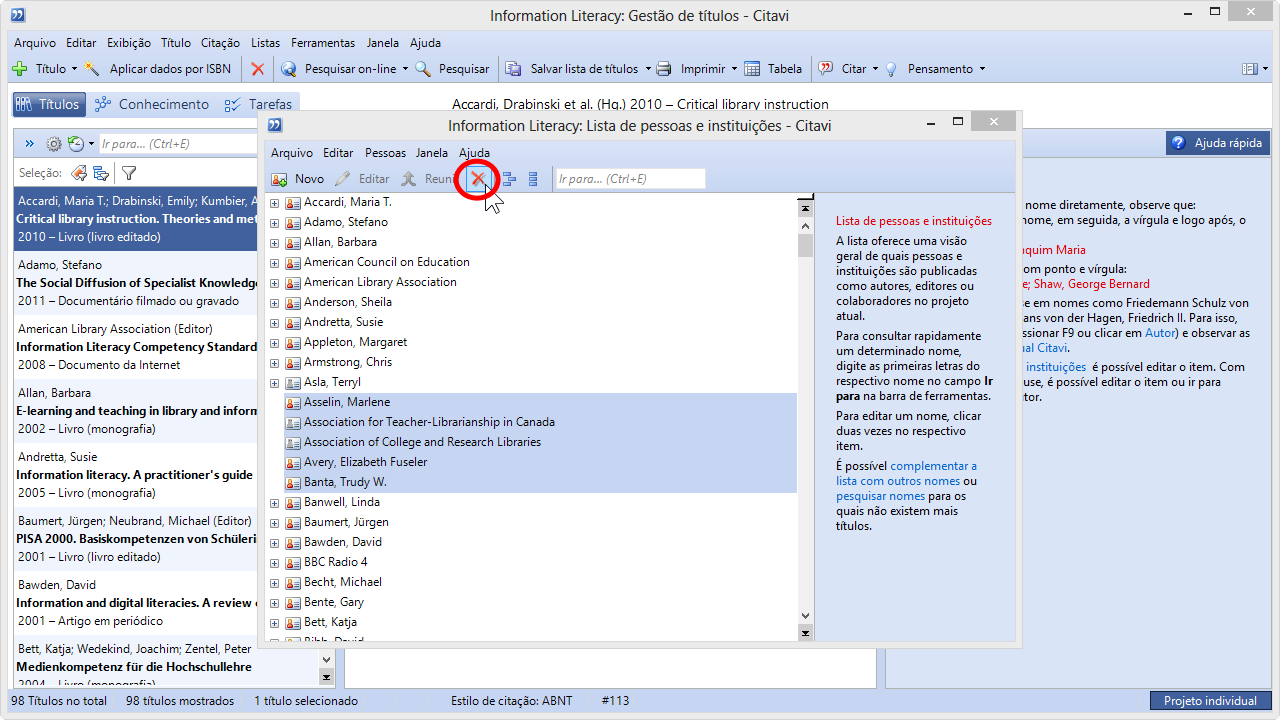Open Ajuda rápida help button
Screen dimensions: 1280x720
pos(1217,143)
